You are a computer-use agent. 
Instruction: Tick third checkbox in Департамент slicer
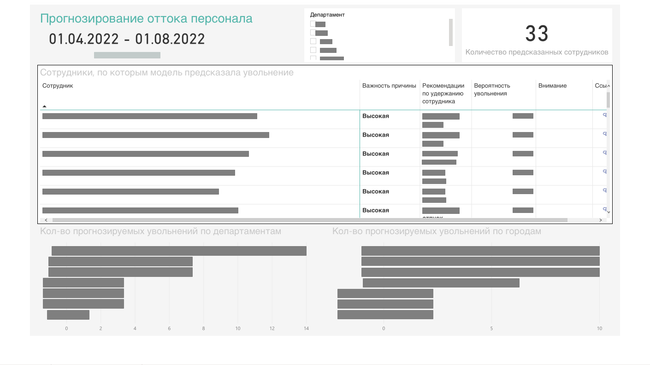[x=313, y=41]
